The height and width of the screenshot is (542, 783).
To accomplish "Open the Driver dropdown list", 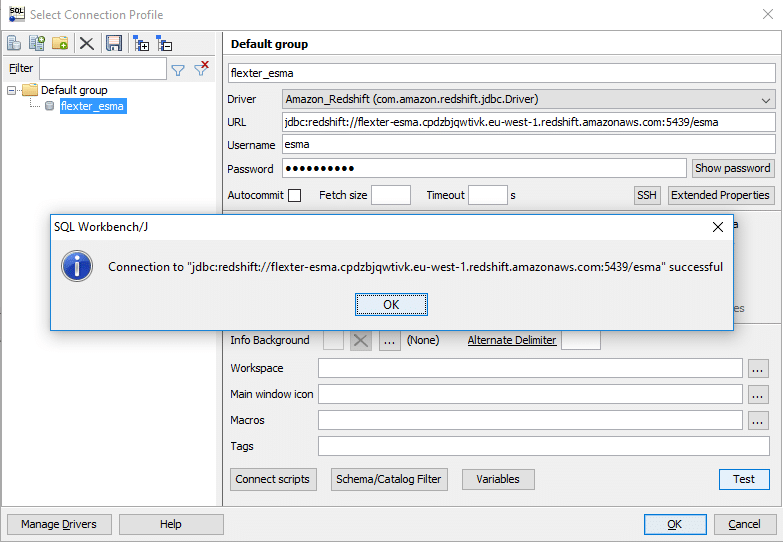I will 766,99.
